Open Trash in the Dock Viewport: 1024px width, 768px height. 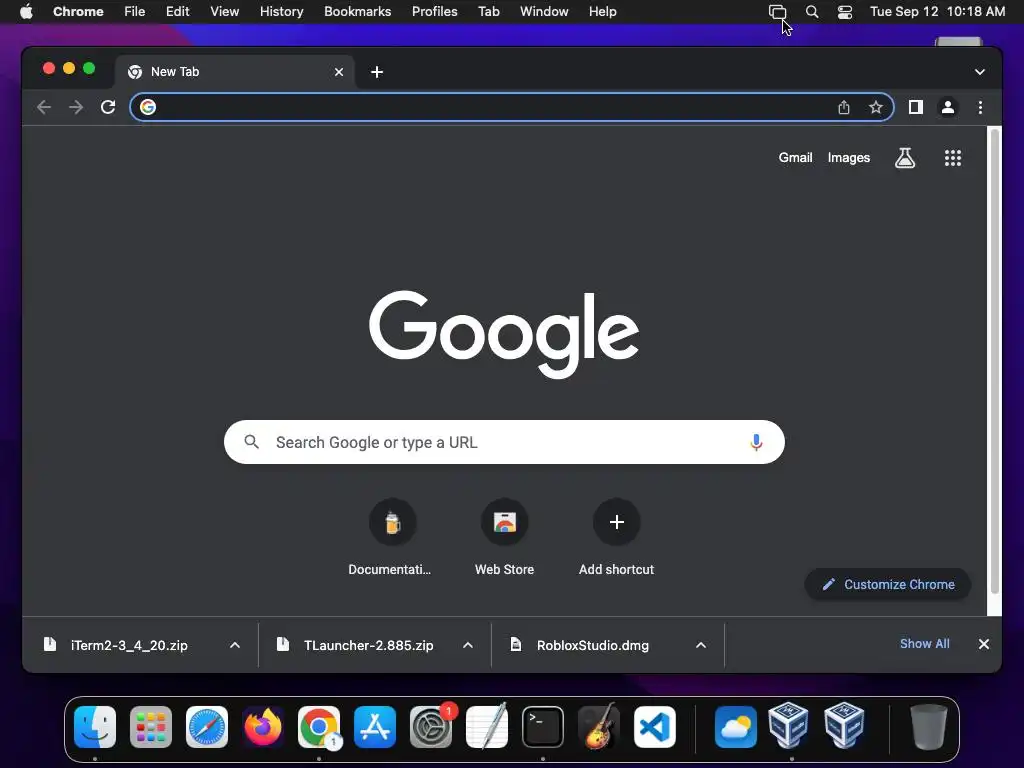point(928,726)
